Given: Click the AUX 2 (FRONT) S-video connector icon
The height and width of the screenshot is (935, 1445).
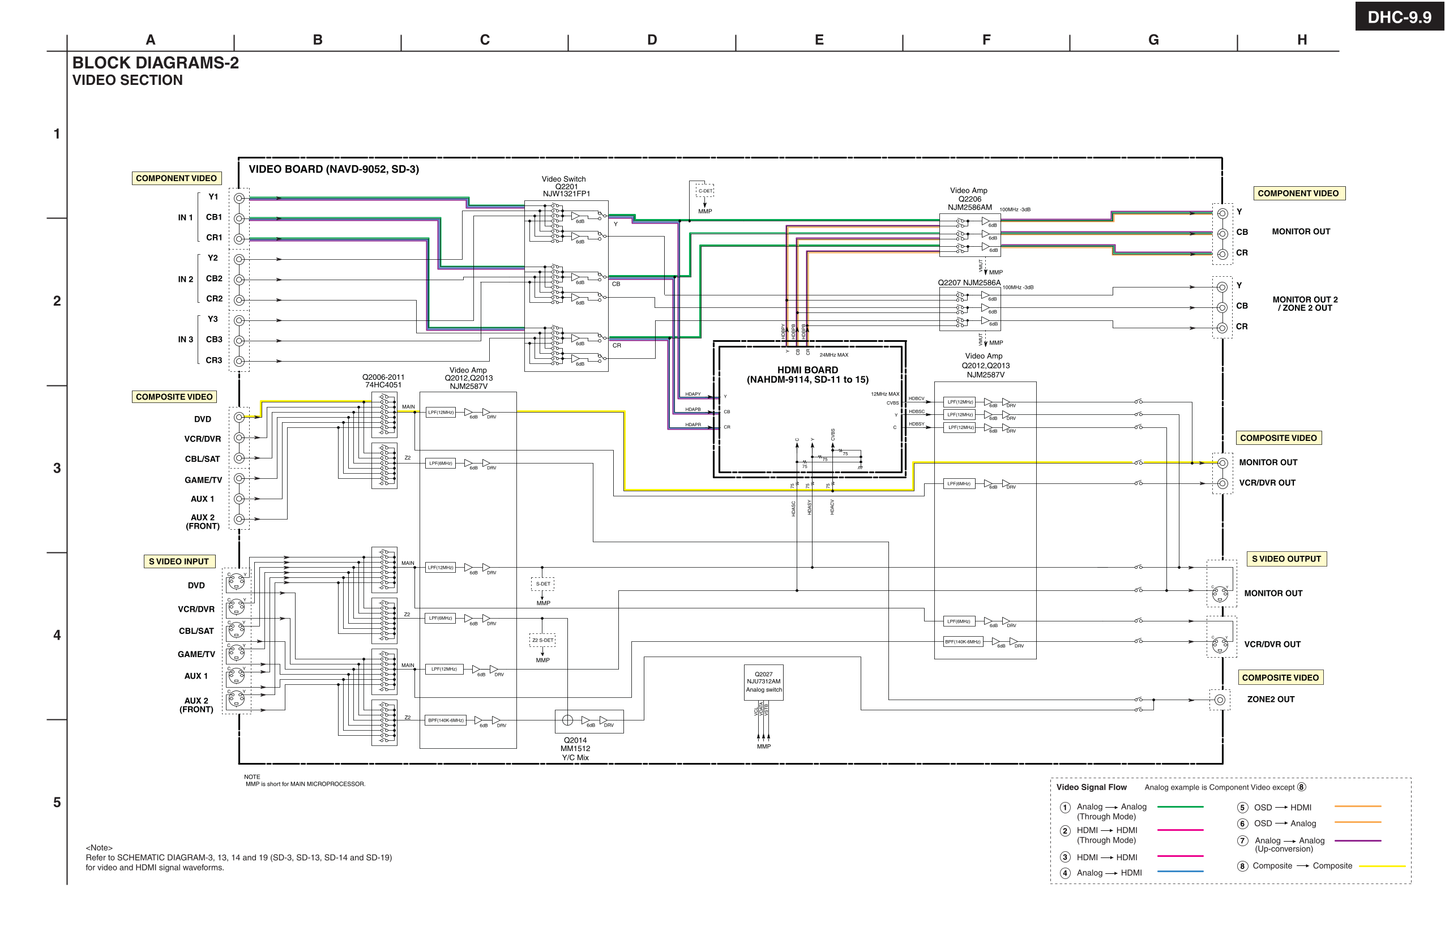Looking at the screenshot, I should pyautogui.click(x=238, y=700).
